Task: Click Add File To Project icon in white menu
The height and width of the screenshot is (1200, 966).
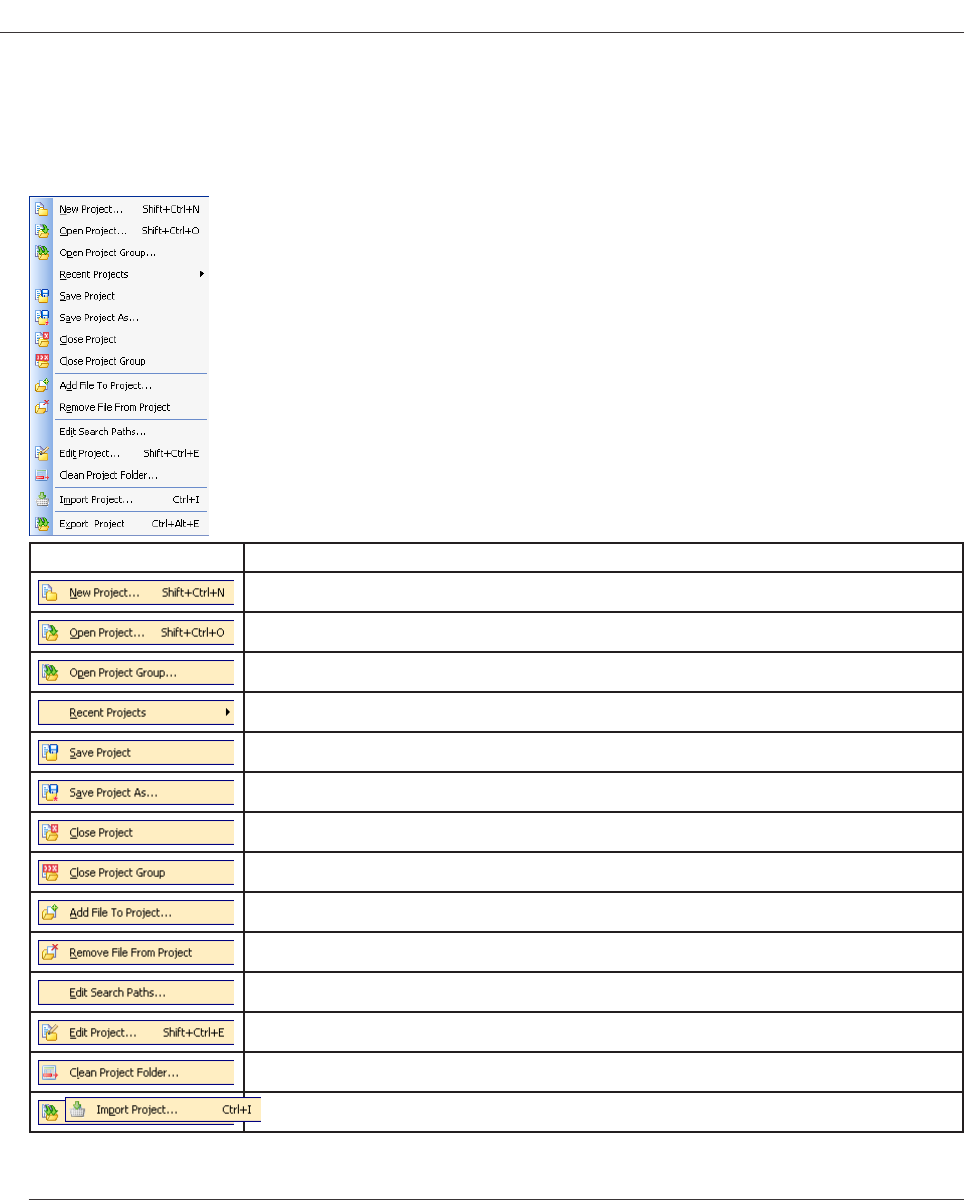Action: [x=41, y=385]
